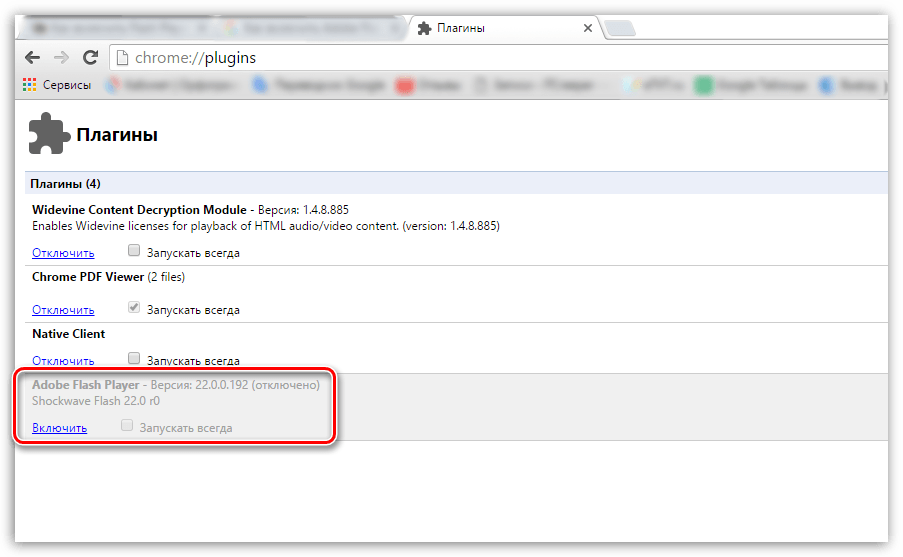
Task: Click the forward navigation arrow
Action: pos(61,58)
